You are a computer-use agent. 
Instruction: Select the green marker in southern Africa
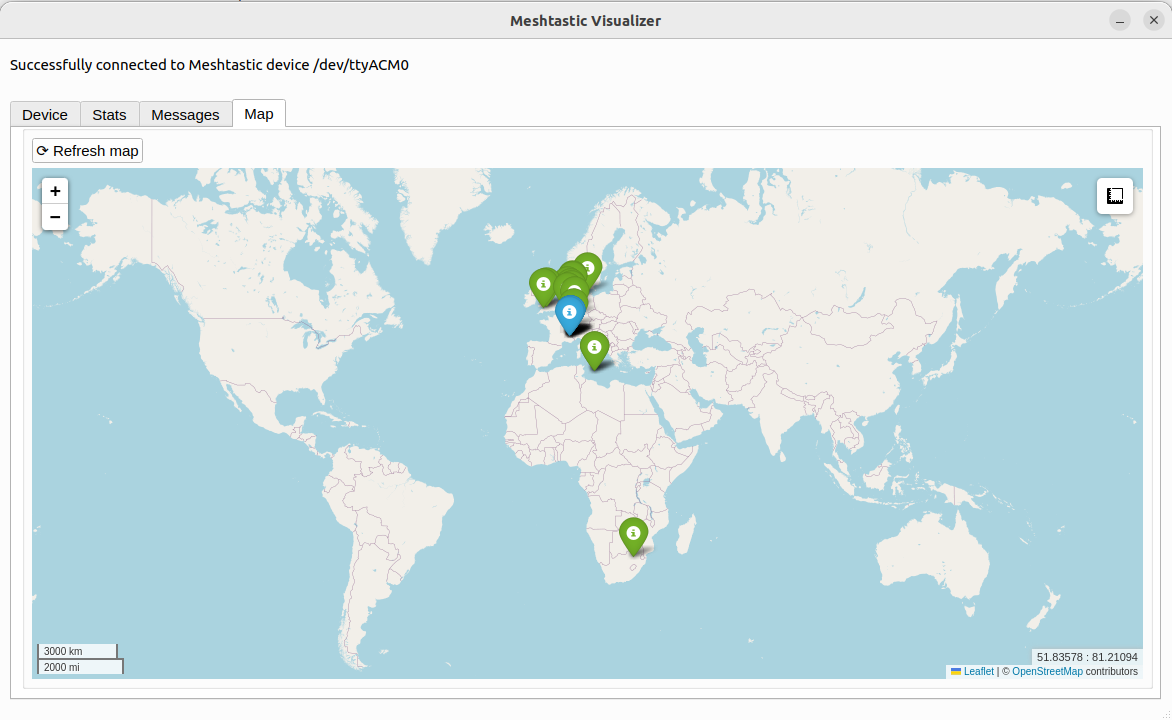pos(633,537)
